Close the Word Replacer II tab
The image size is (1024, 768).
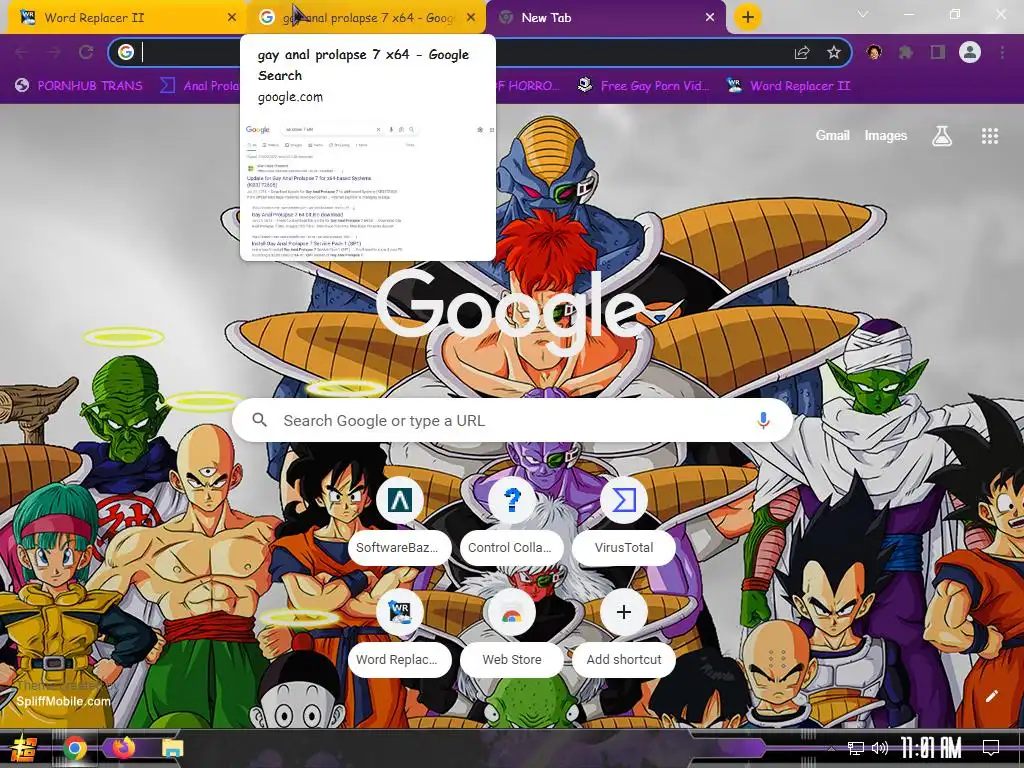(x=232, y=18)
